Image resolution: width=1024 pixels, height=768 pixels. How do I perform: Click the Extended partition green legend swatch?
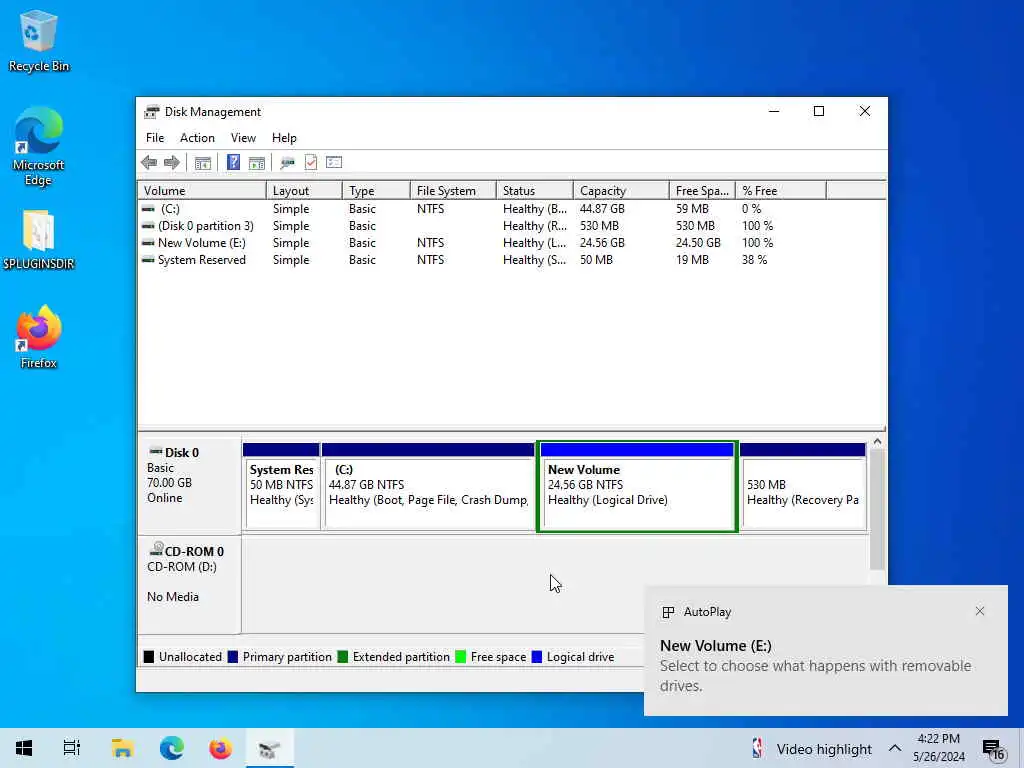[342, 657]
